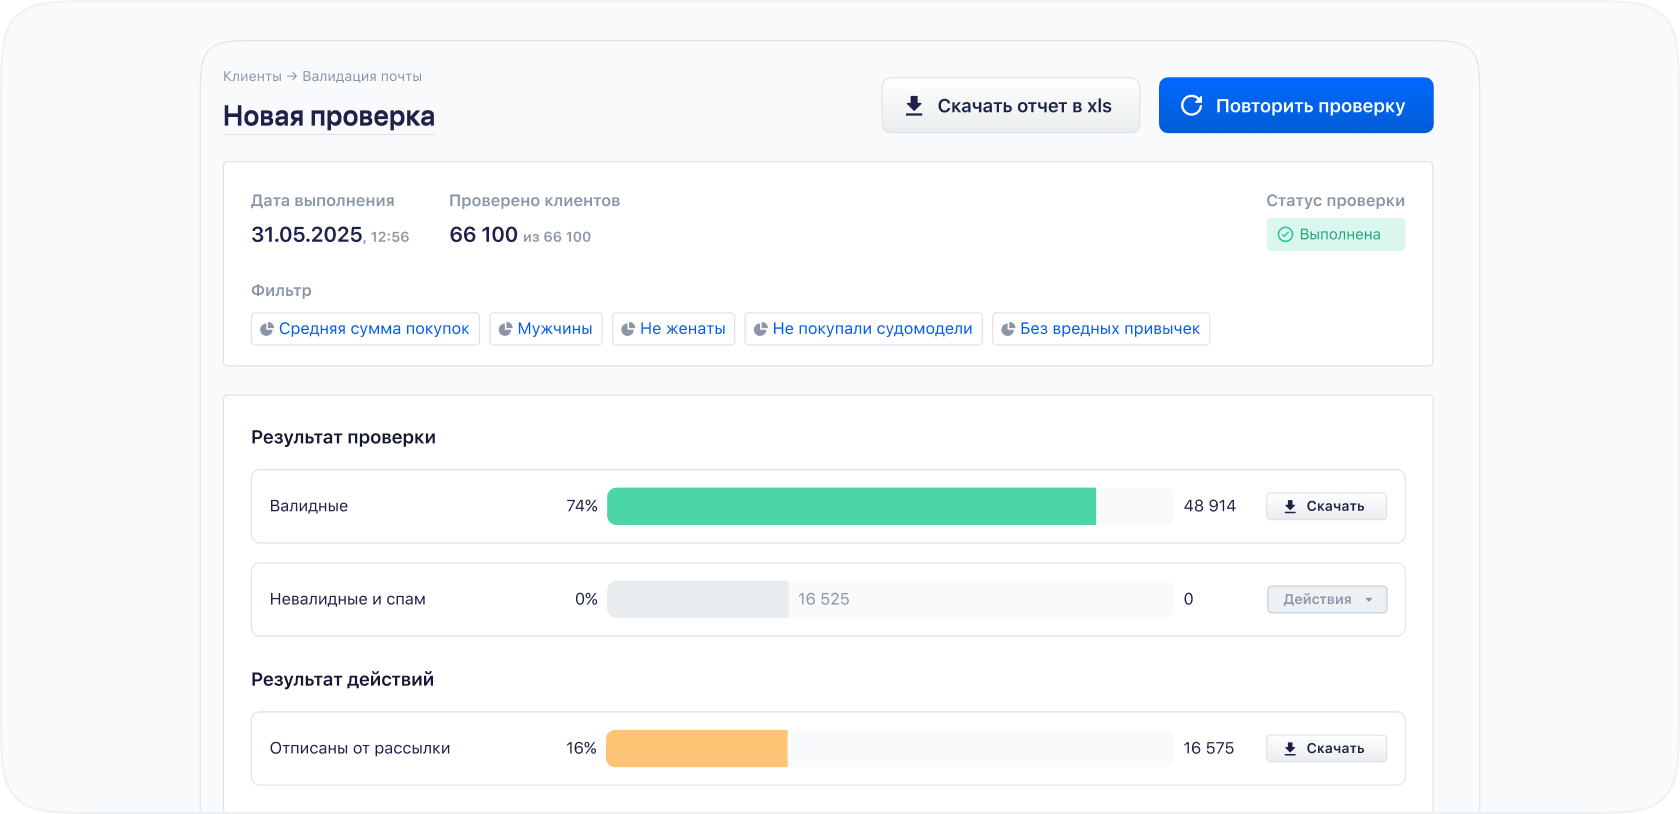Click the '16%' percentage label

581,748
